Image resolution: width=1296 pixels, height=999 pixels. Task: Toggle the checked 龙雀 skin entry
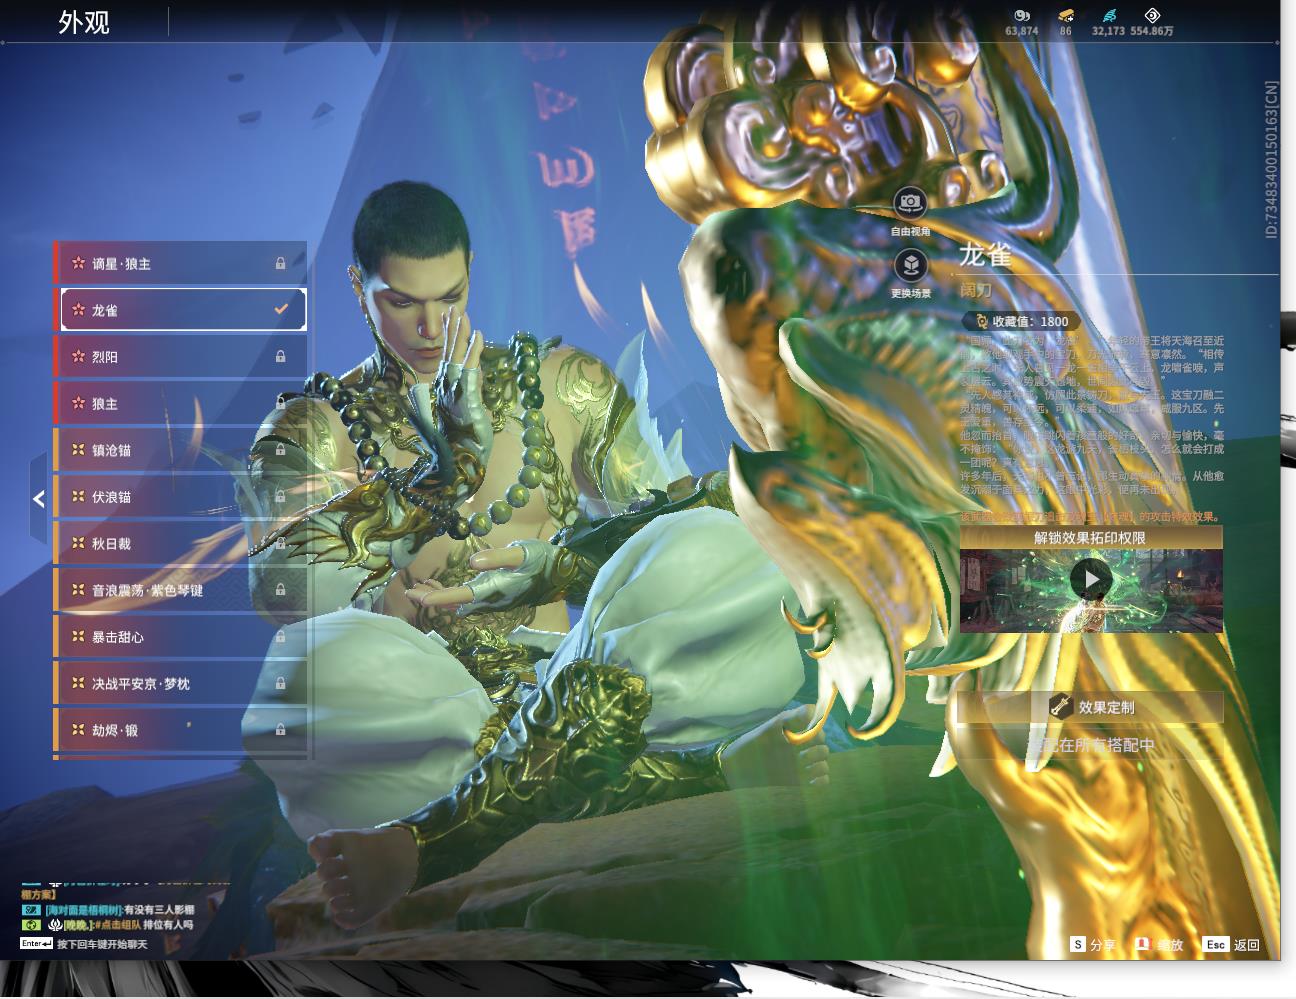click(x=183, y=310)
